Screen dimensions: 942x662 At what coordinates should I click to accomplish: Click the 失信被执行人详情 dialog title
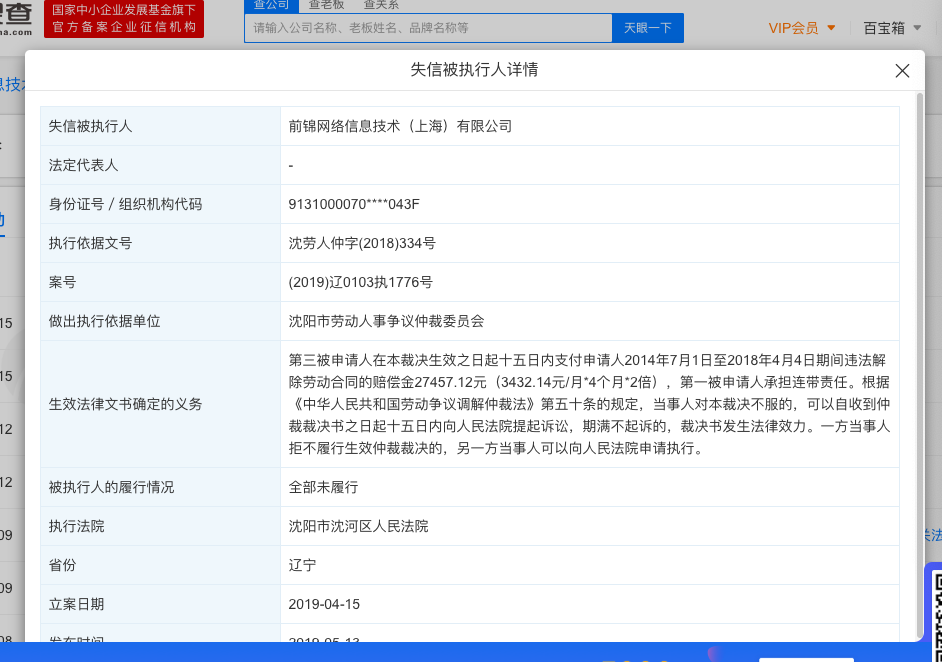click(x=474, y=70)
